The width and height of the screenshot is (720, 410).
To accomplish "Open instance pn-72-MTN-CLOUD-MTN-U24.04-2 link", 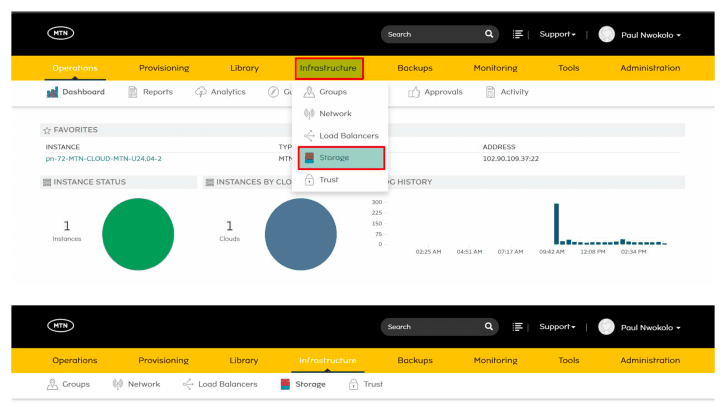I will tap(103, 158).
